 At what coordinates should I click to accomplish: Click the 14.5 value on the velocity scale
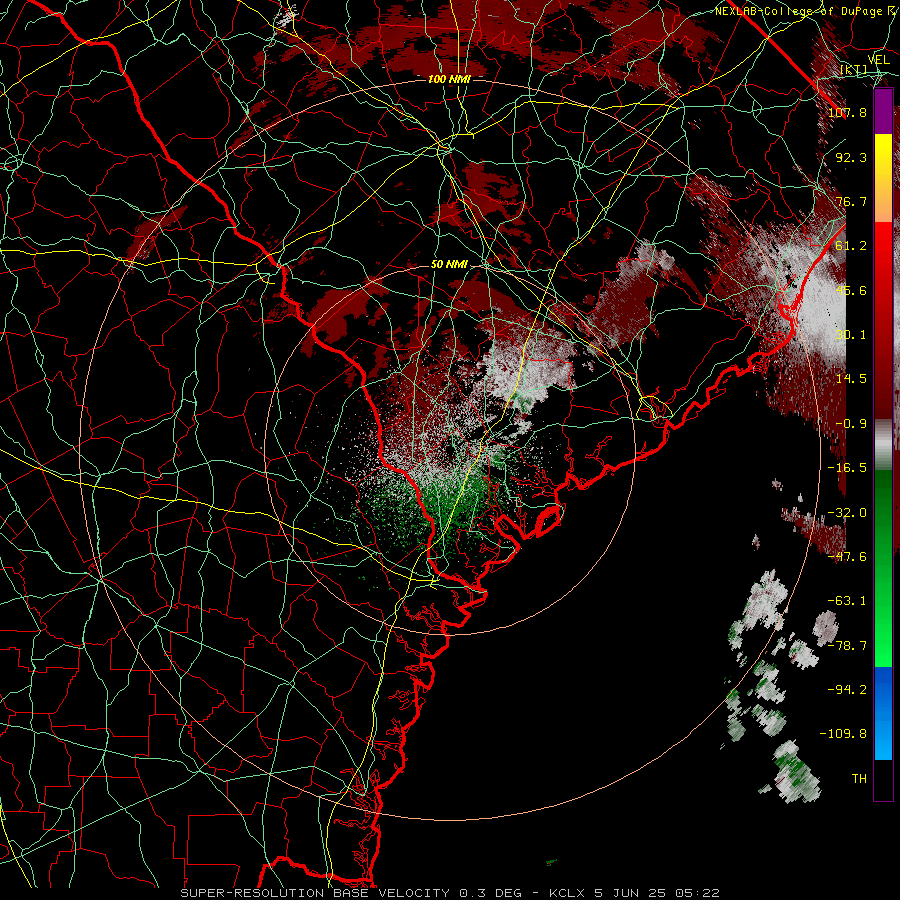click(x=851, y=379)
